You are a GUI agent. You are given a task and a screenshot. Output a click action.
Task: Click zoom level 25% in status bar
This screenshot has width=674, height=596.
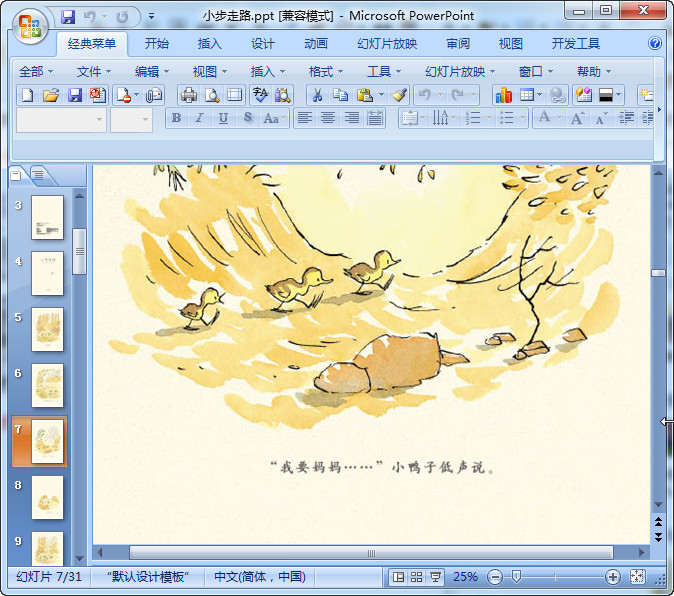click(x=465, y=577)
